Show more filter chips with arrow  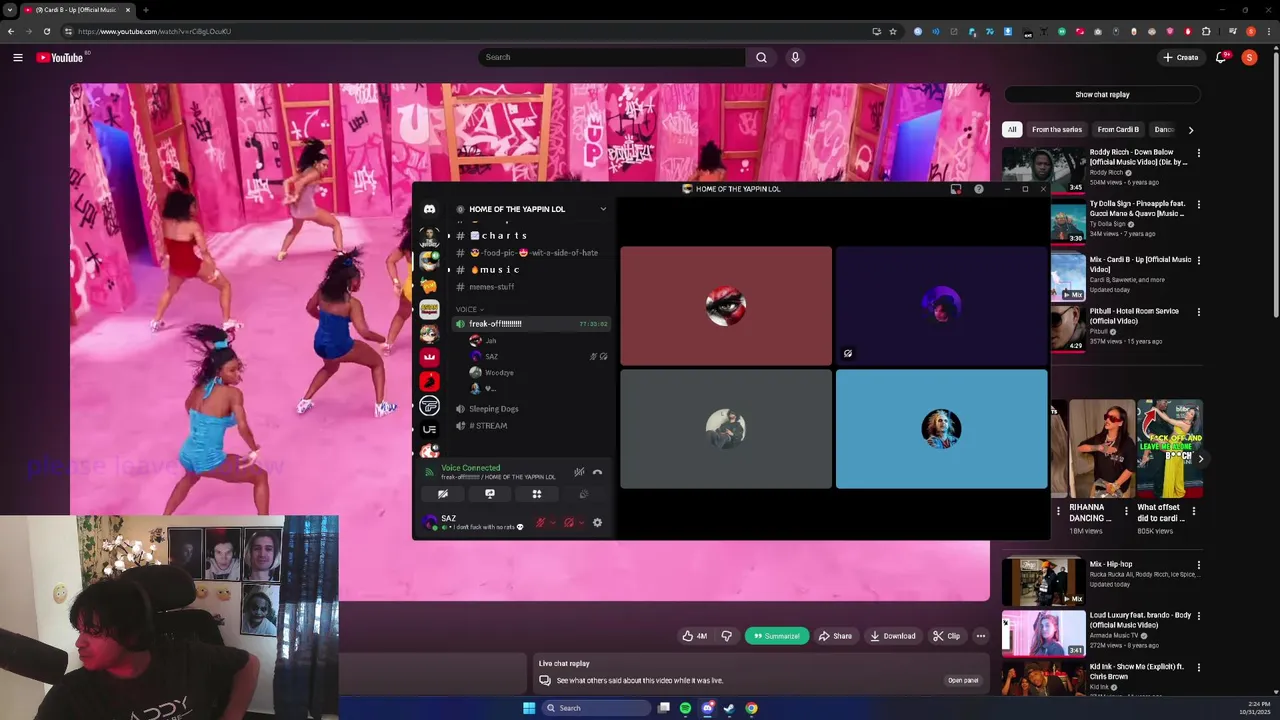1190,129
